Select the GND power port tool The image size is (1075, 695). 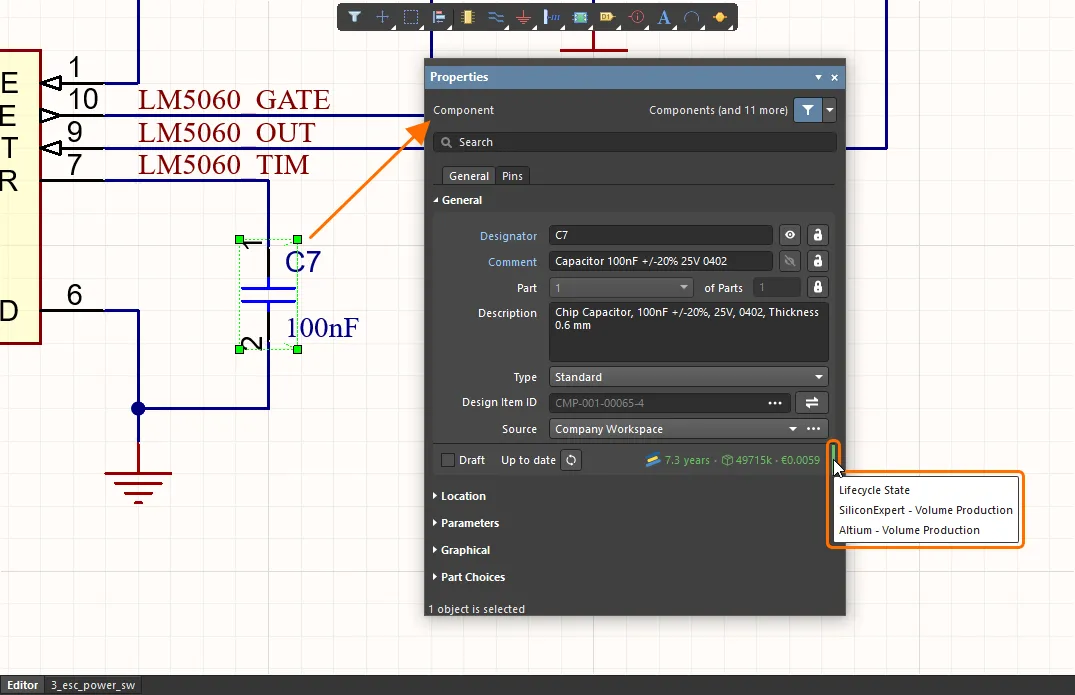(x=523, y=17)
